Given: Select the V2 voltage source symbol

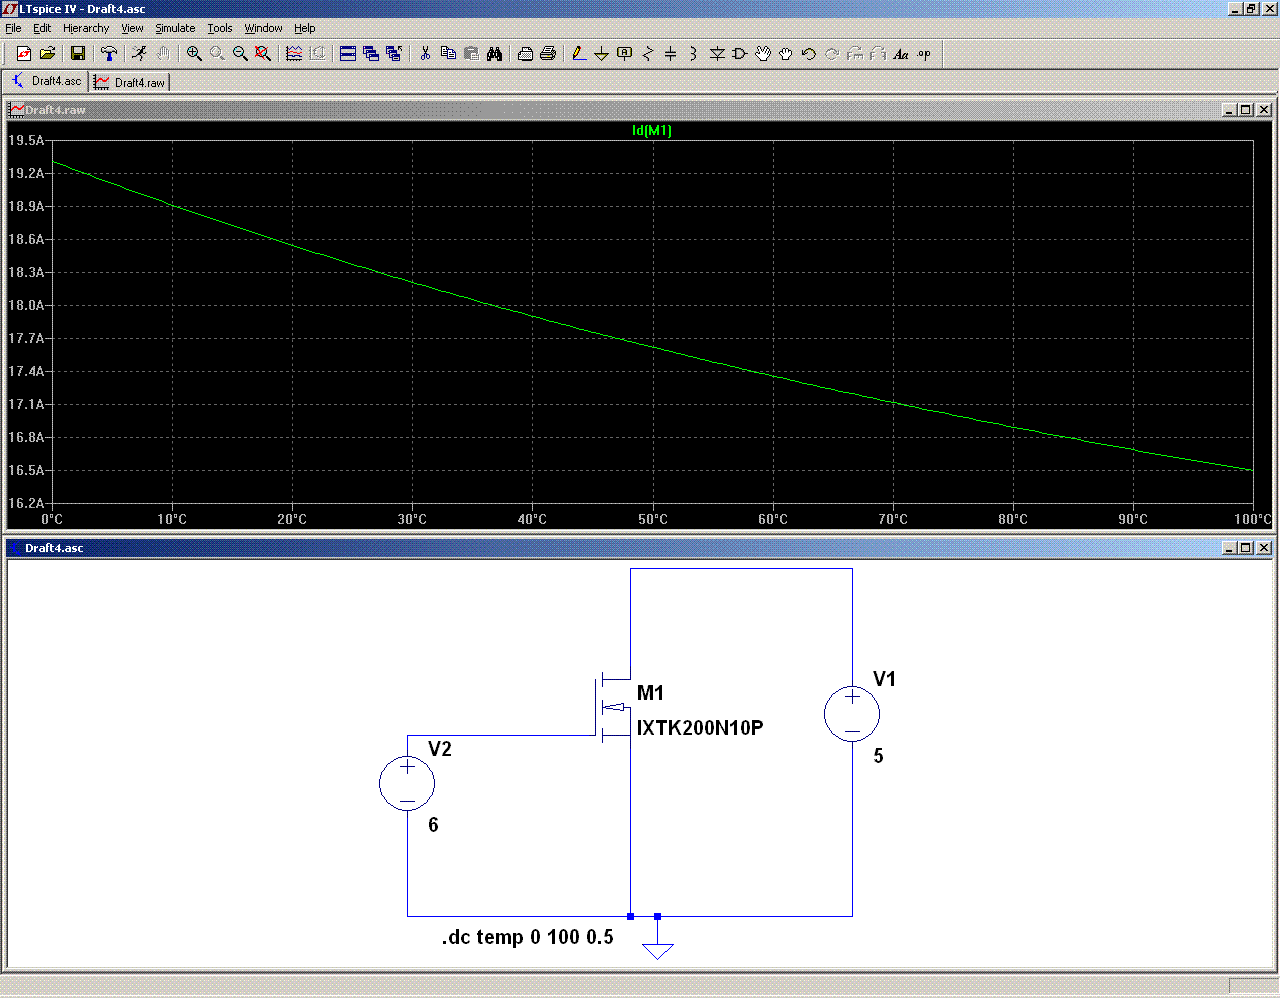Looking at the screenshot, I should (407, 782).
